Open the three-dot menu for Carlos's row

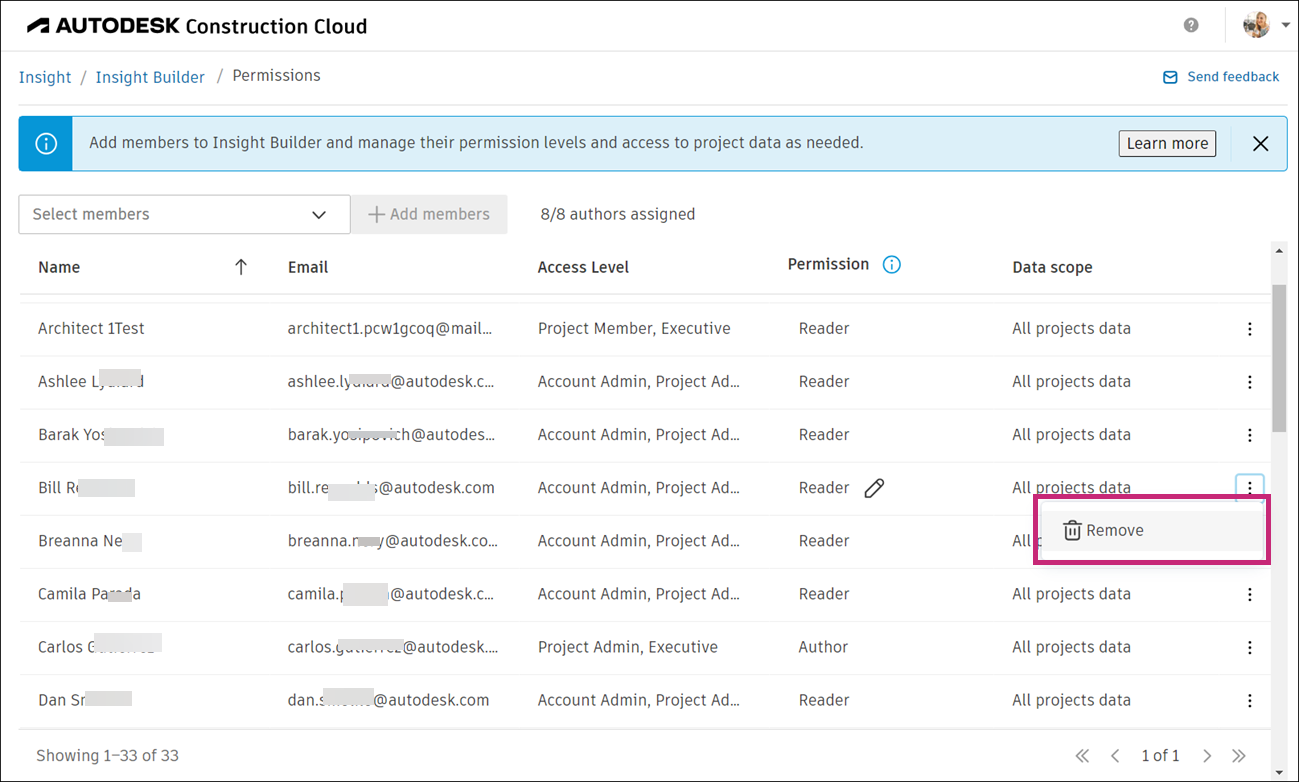click(x=1250, y=648)
